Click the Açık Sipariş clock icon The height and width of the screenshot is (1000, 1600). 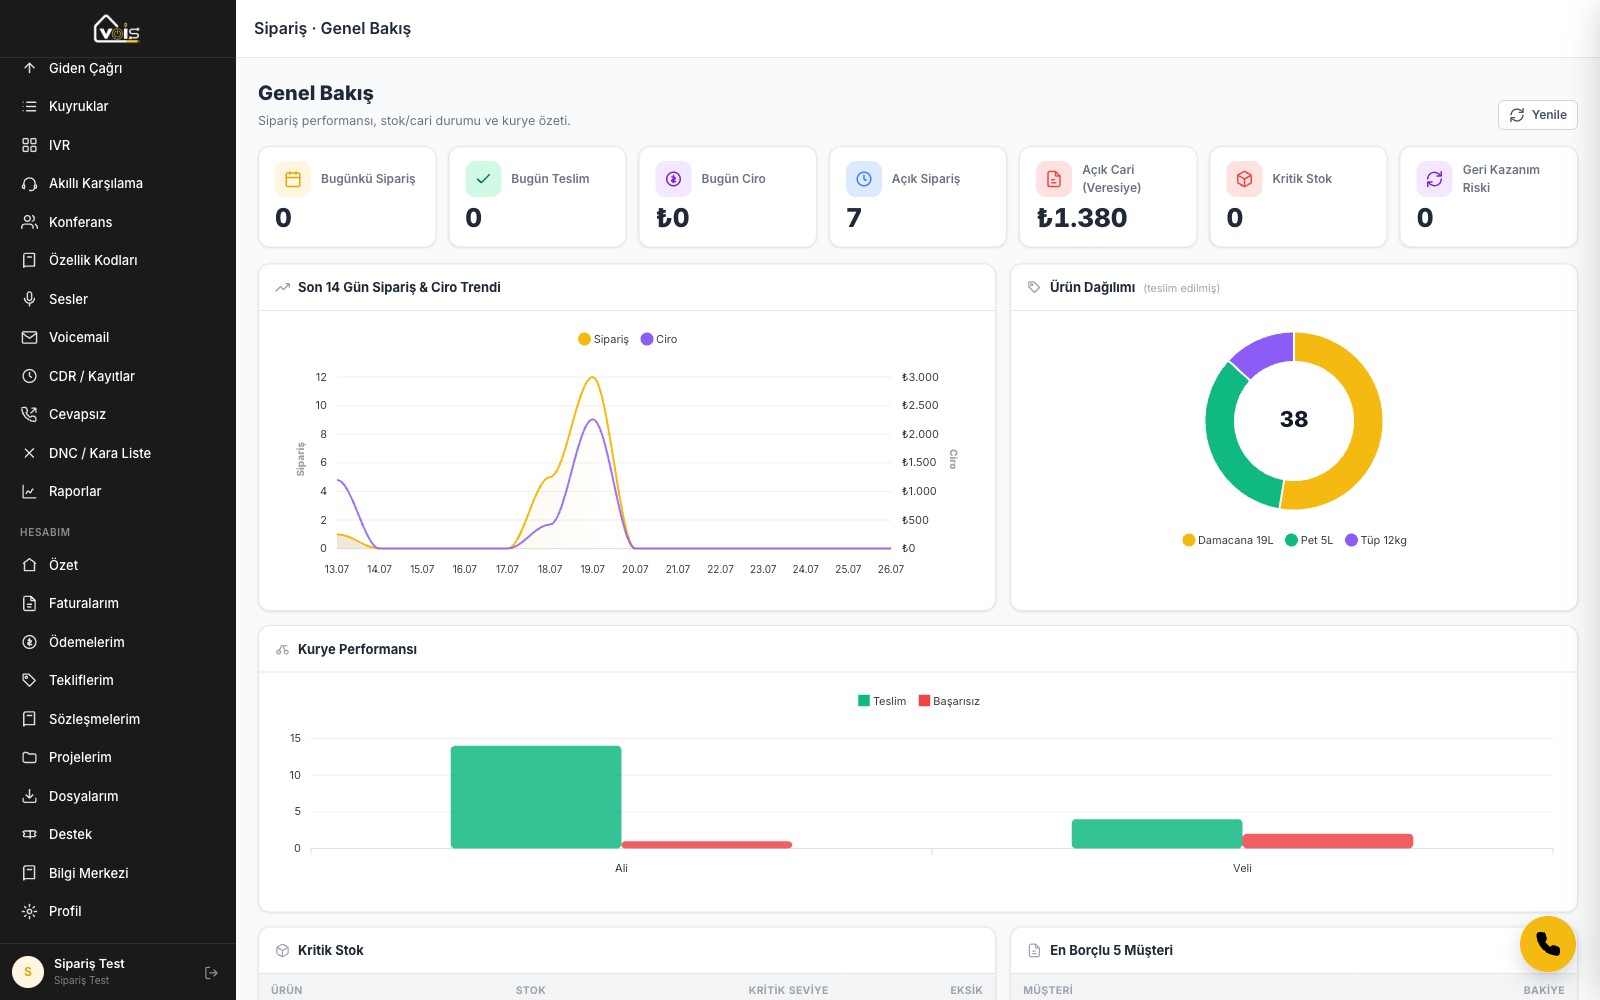(x=864, y=179)
